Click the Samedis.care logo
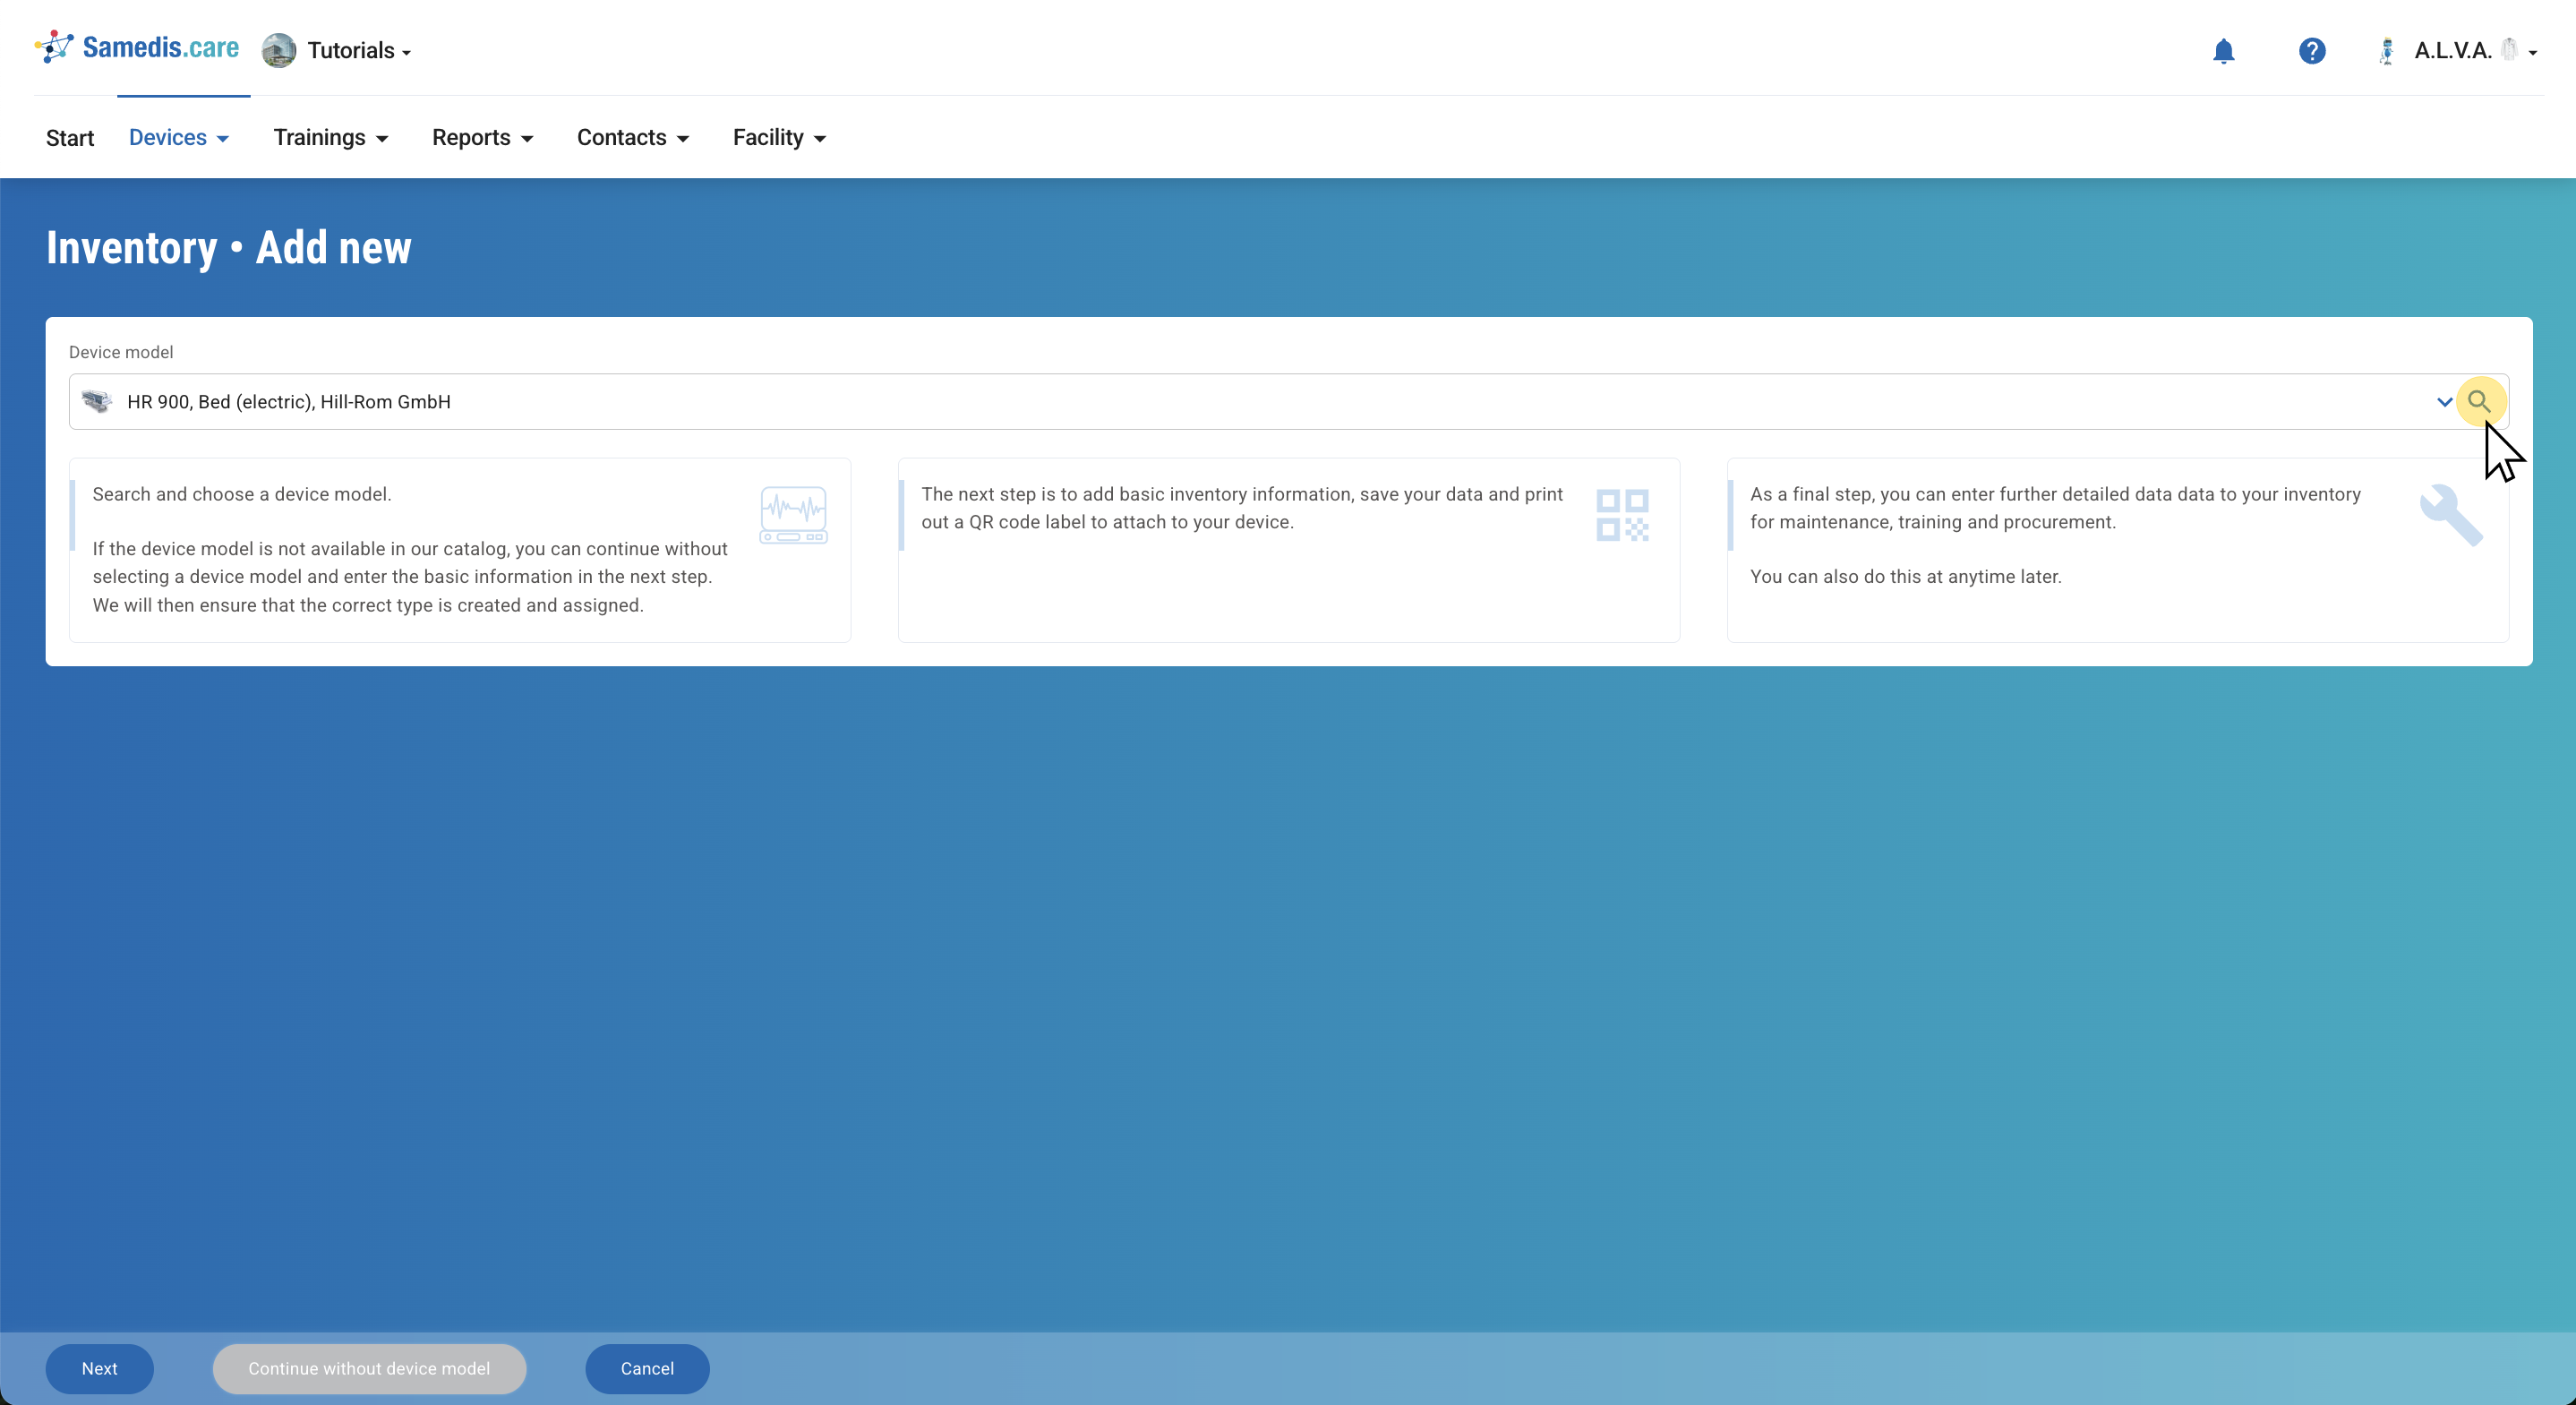Screen dimensions: 2576x1405 click(x=137, y=48)
